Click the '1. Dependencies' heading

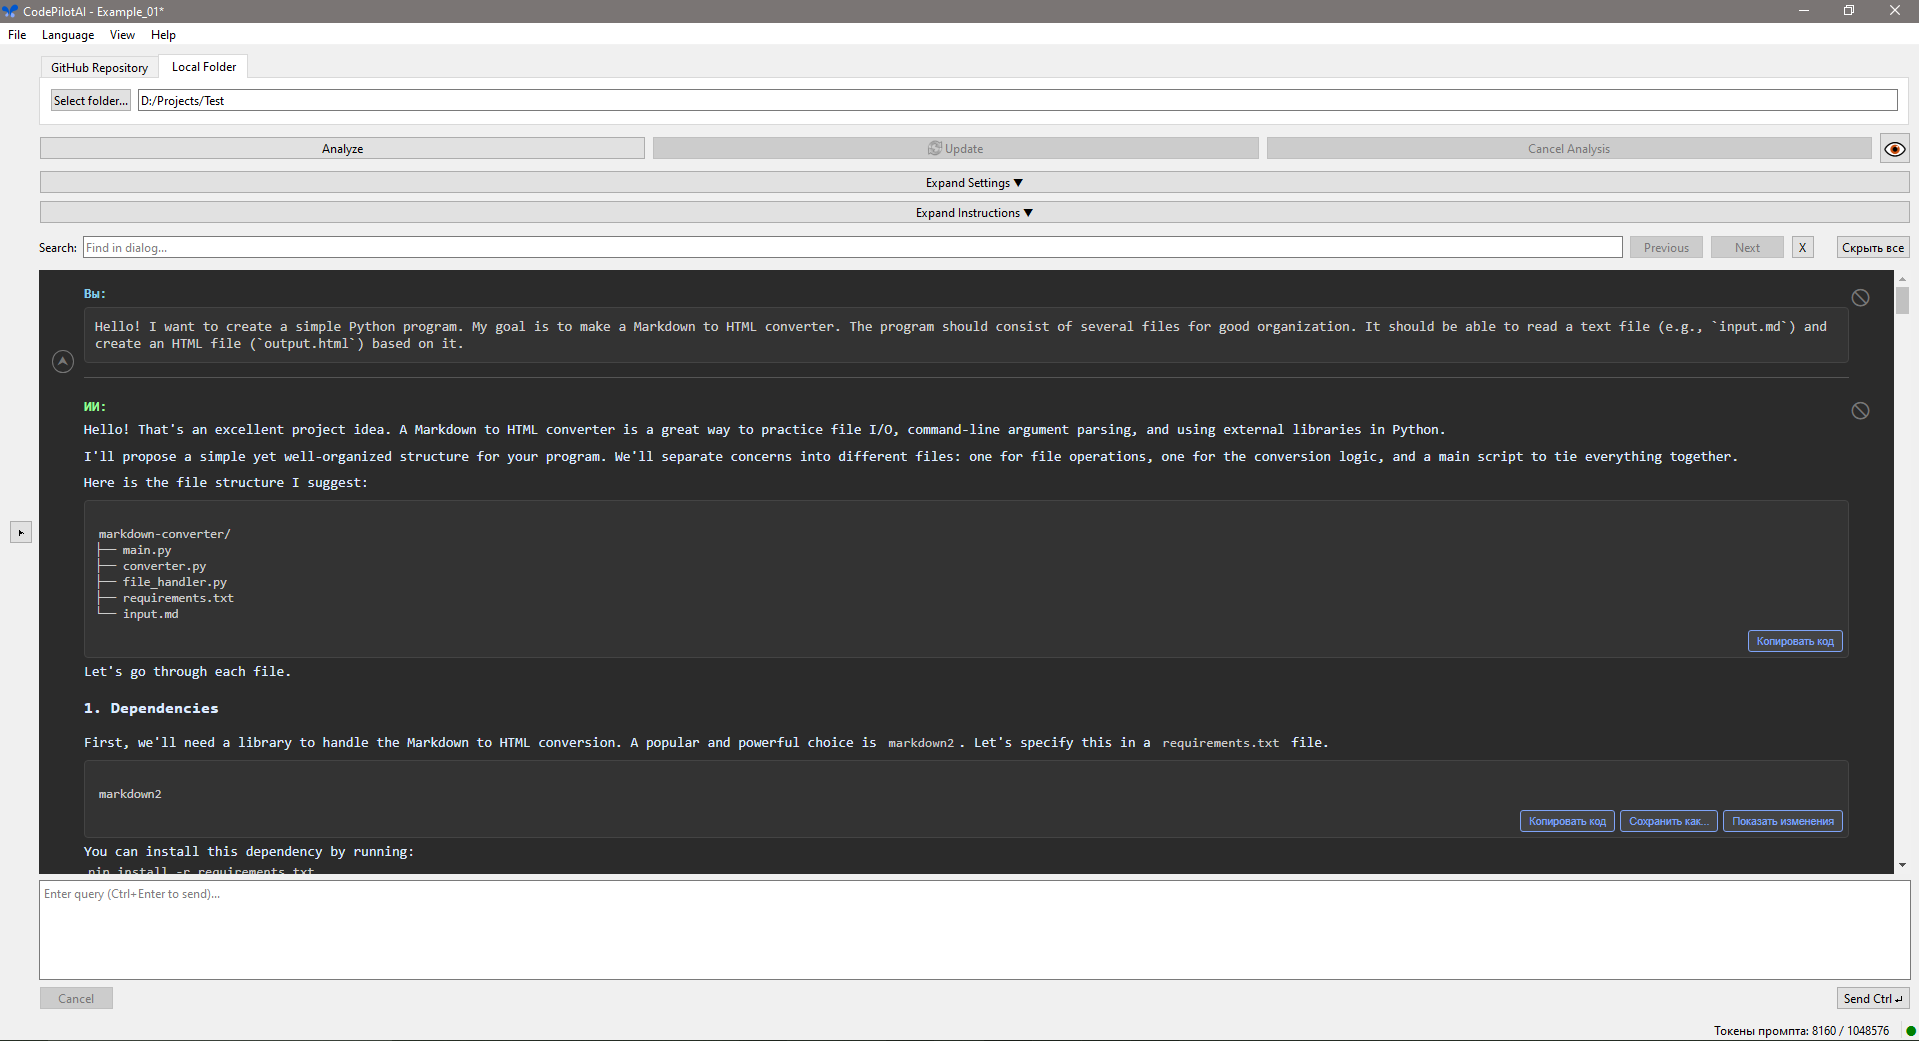click(151, 708)
